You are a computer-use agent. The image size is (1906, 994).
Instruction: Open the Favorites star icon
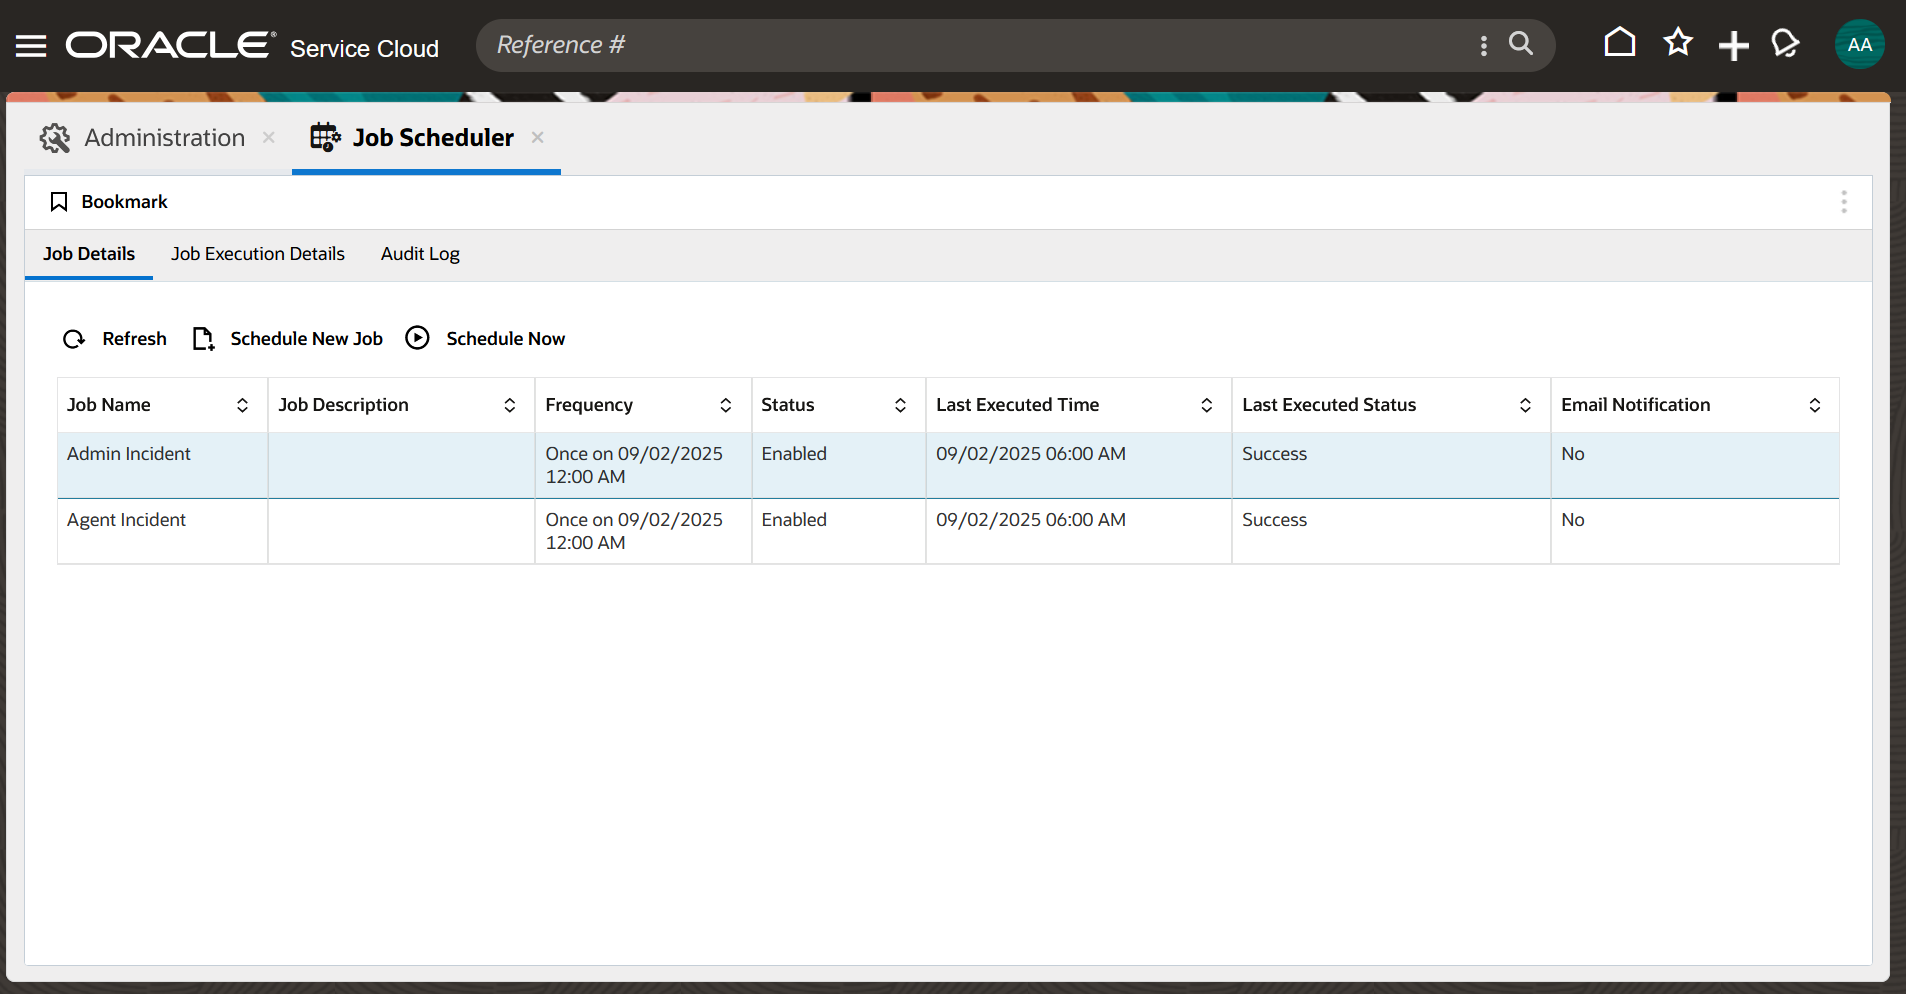pos(1678,42)
